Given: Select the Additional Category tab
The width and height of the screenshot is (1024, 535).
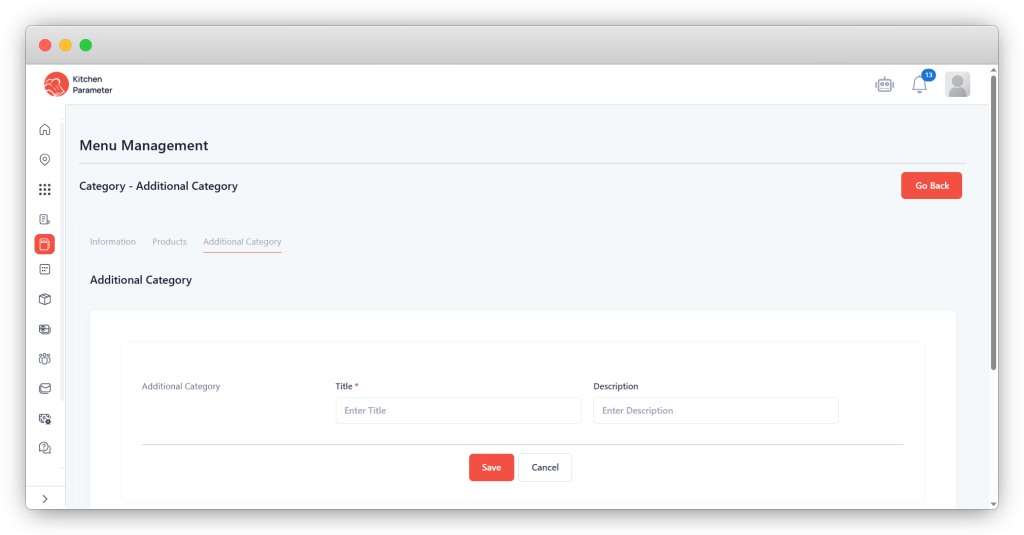Looking at the screenshot, I should [x=242, y=242].
